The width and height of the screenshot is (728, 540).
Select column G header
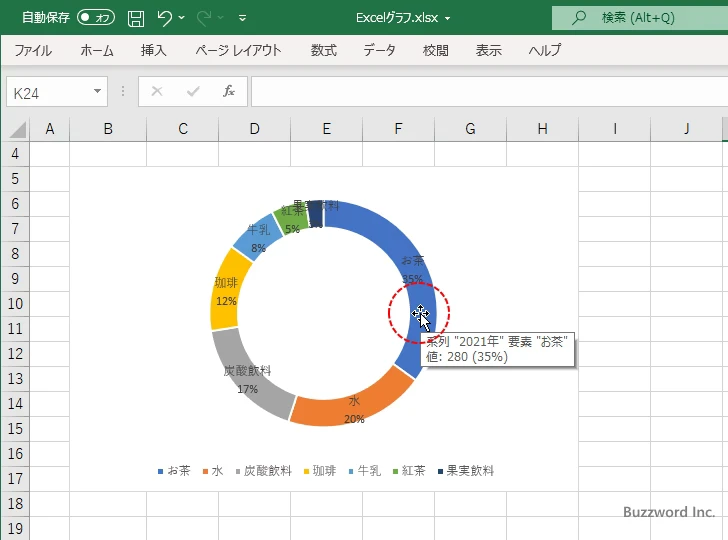click(470, 129)
